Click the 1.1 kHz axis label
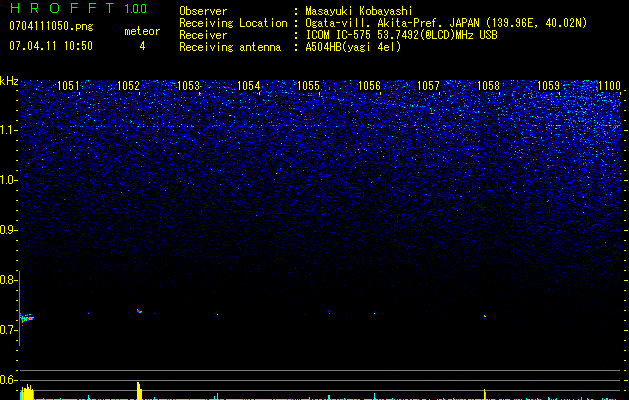Screen dimensions: 629x400 point(8,130)
